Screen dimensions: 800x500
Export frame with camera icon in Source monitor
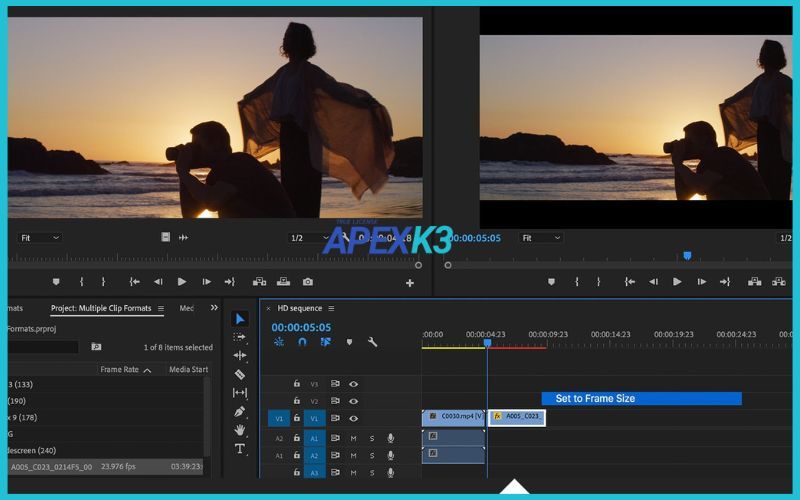point(308,282)
